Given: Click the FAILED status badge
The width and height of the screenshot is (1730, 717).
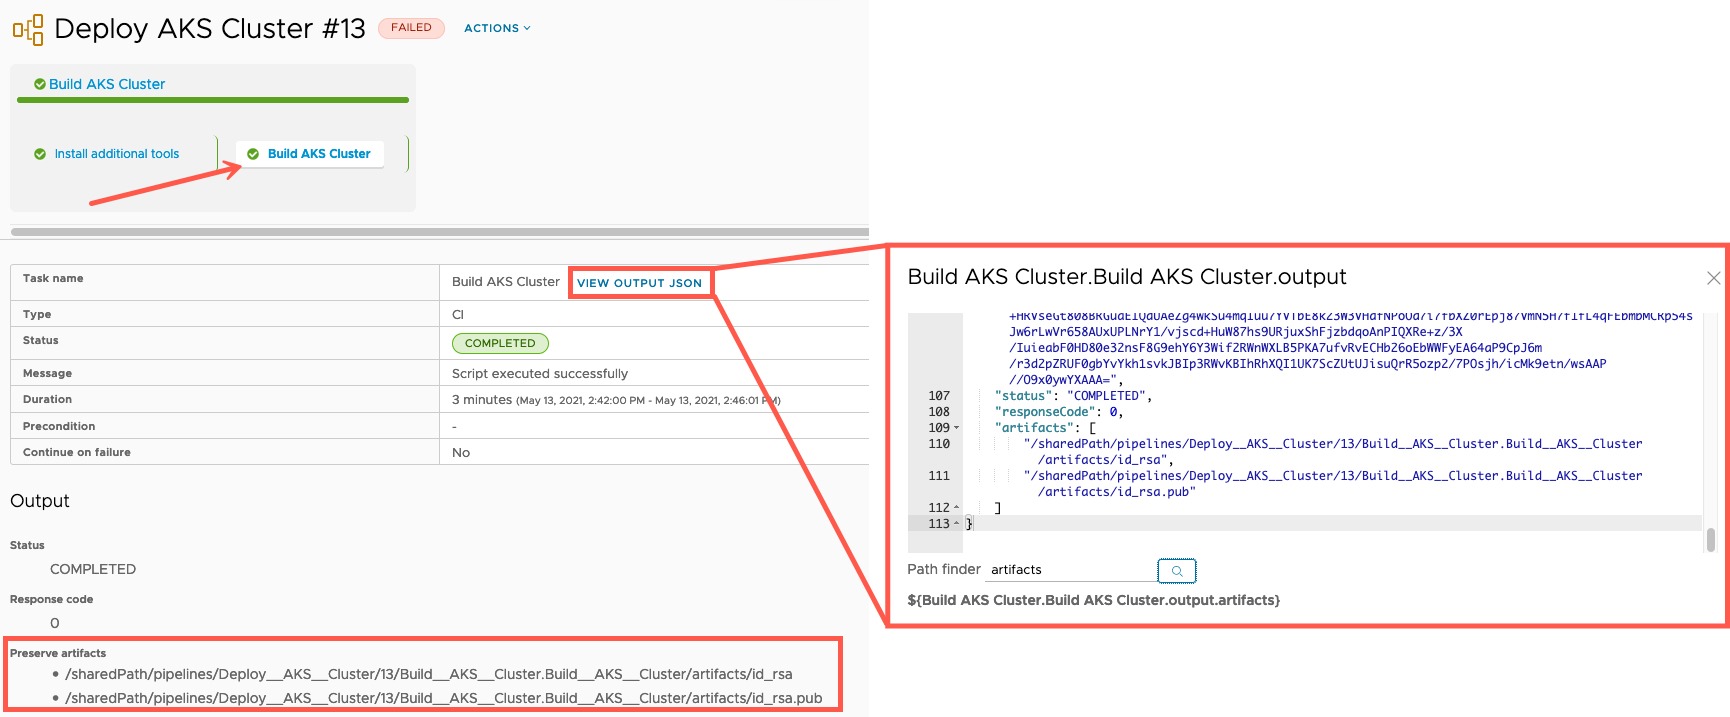Looking at the screenshot, I should tap(411, 28).
